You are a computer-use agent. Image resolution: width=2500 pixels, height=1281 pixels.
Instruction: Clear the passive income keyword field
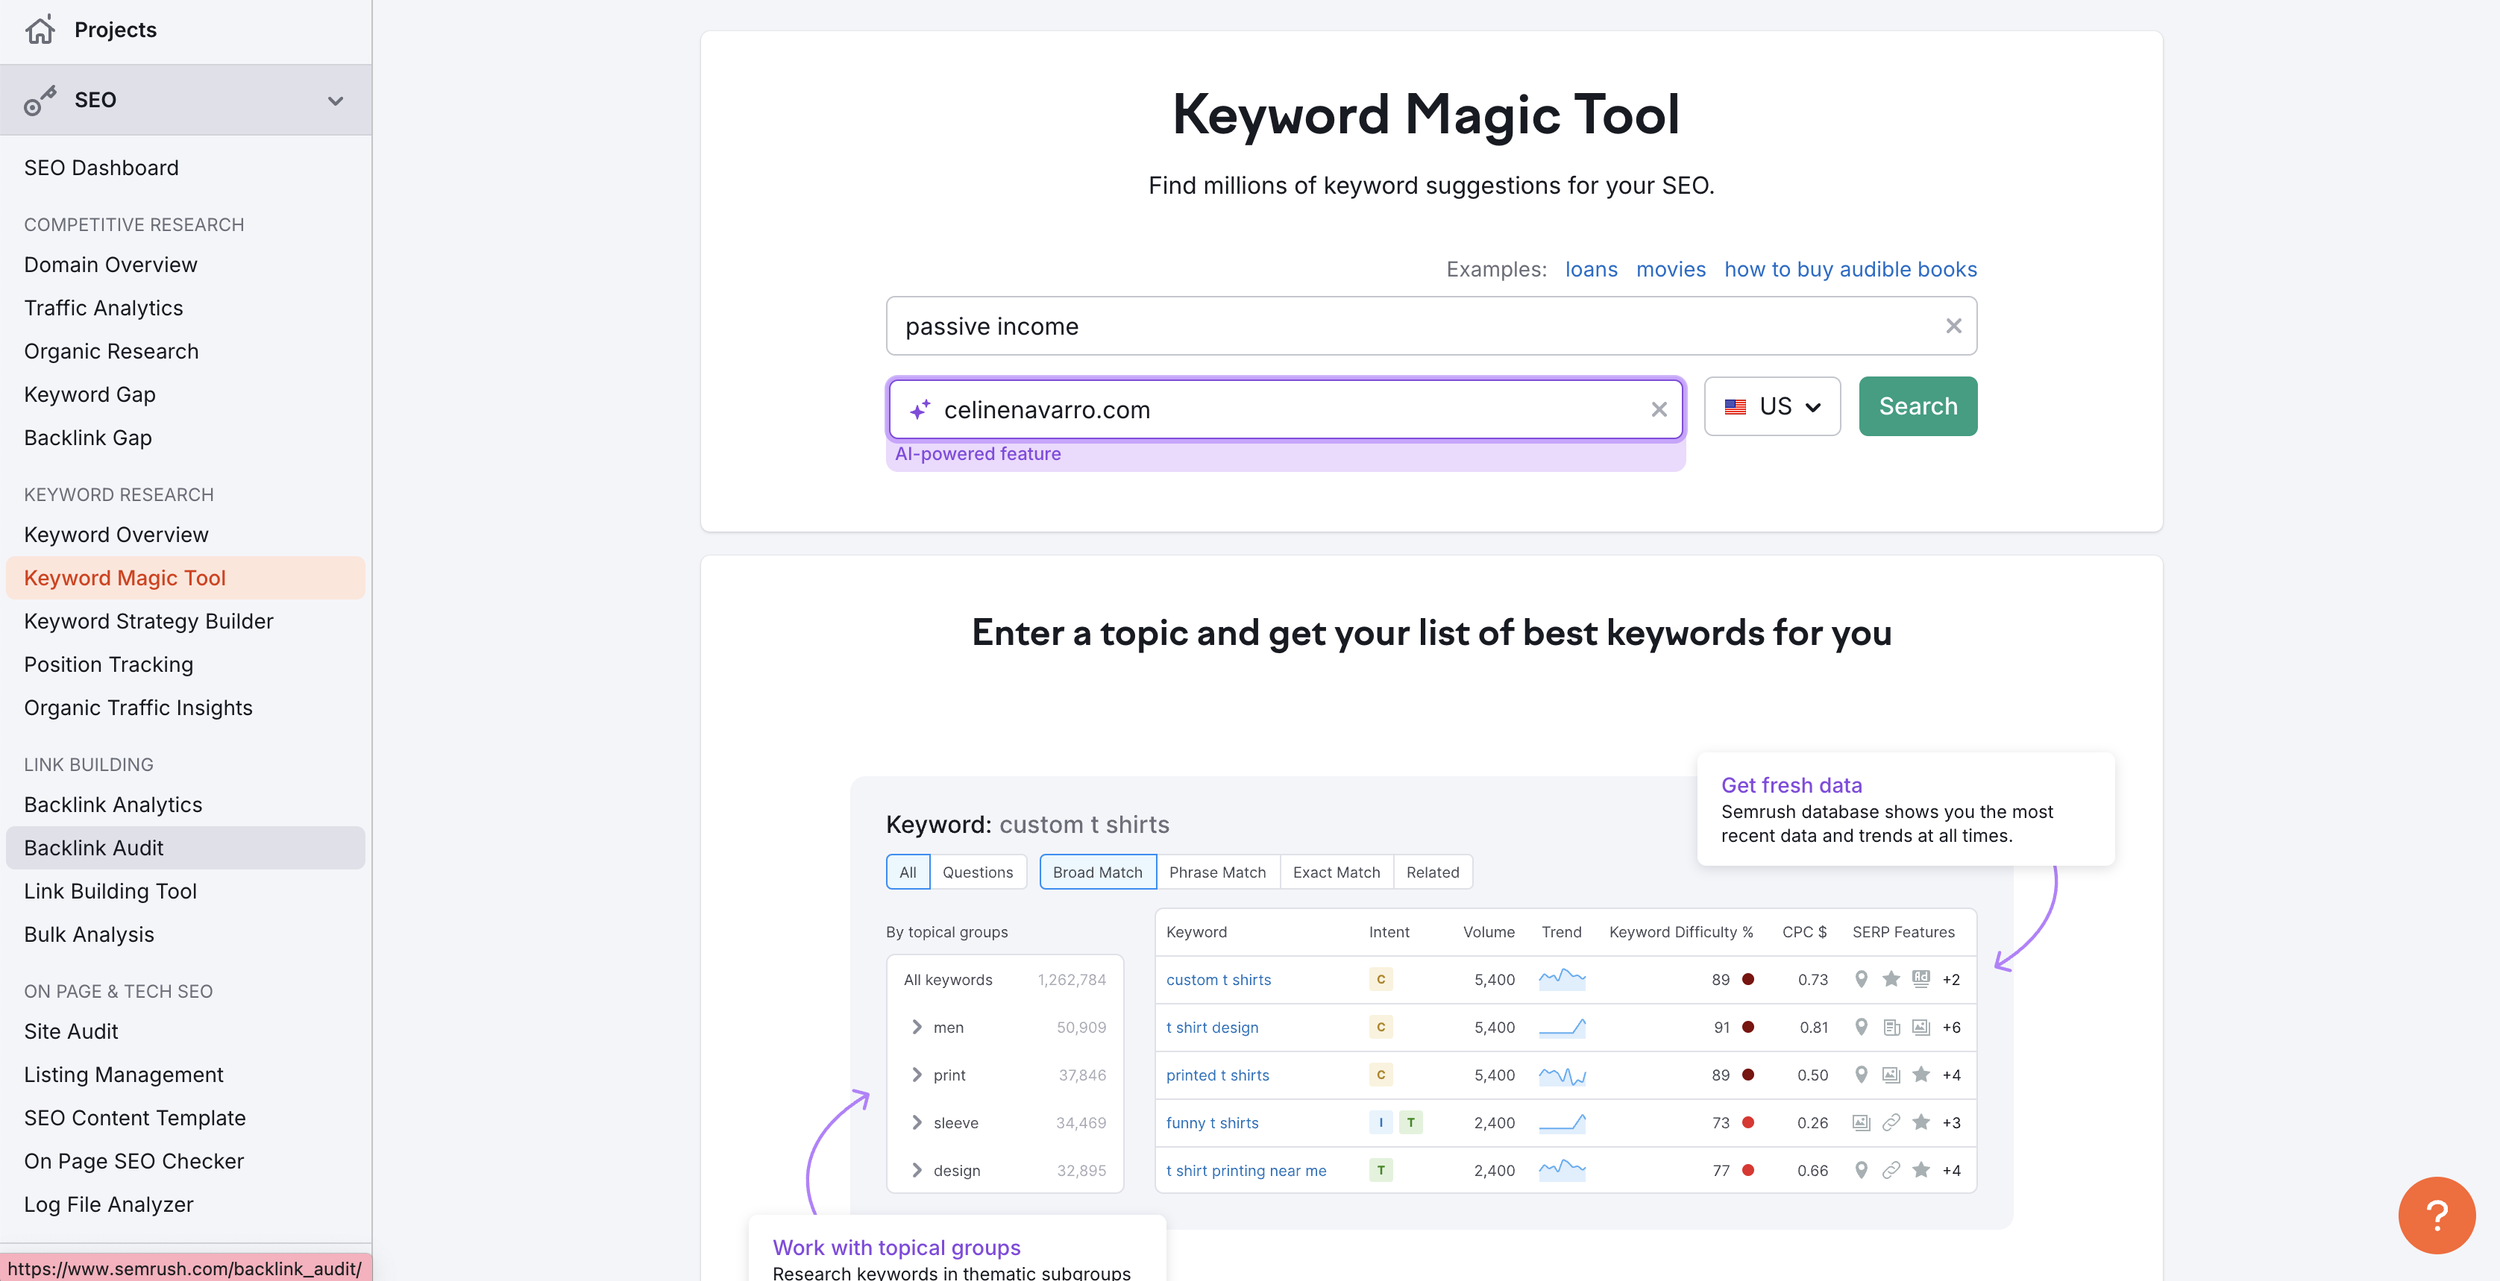point(1952,325)
